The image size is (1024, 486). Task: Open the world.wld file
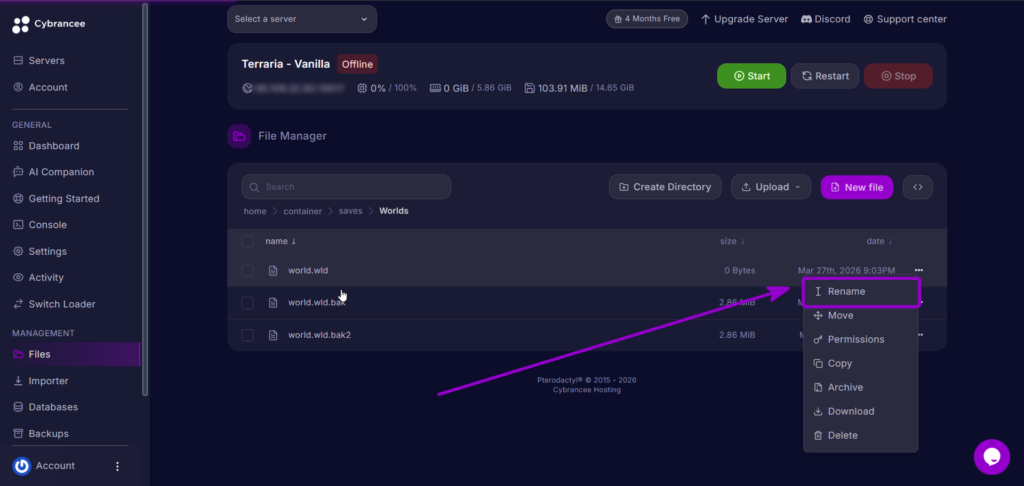(308, 270)
